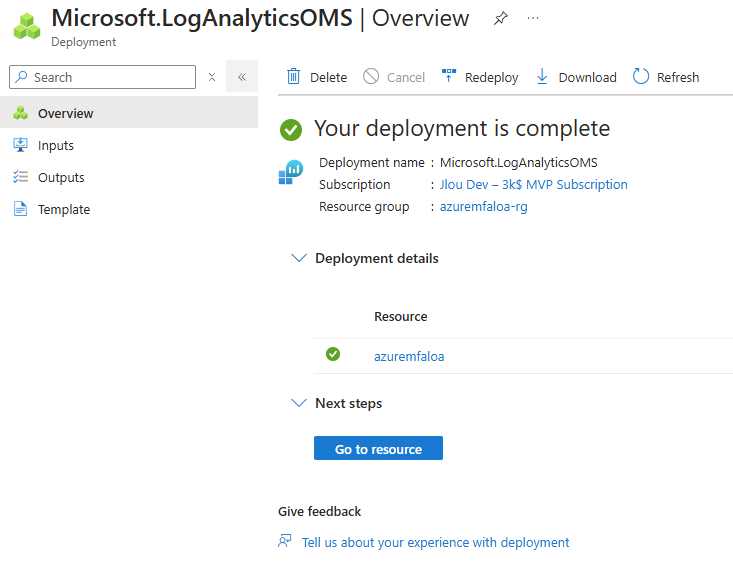Screen dimensions: 733x570
Task: Click the azuremfaloa status check icon
Action: (x=333, y=354)
